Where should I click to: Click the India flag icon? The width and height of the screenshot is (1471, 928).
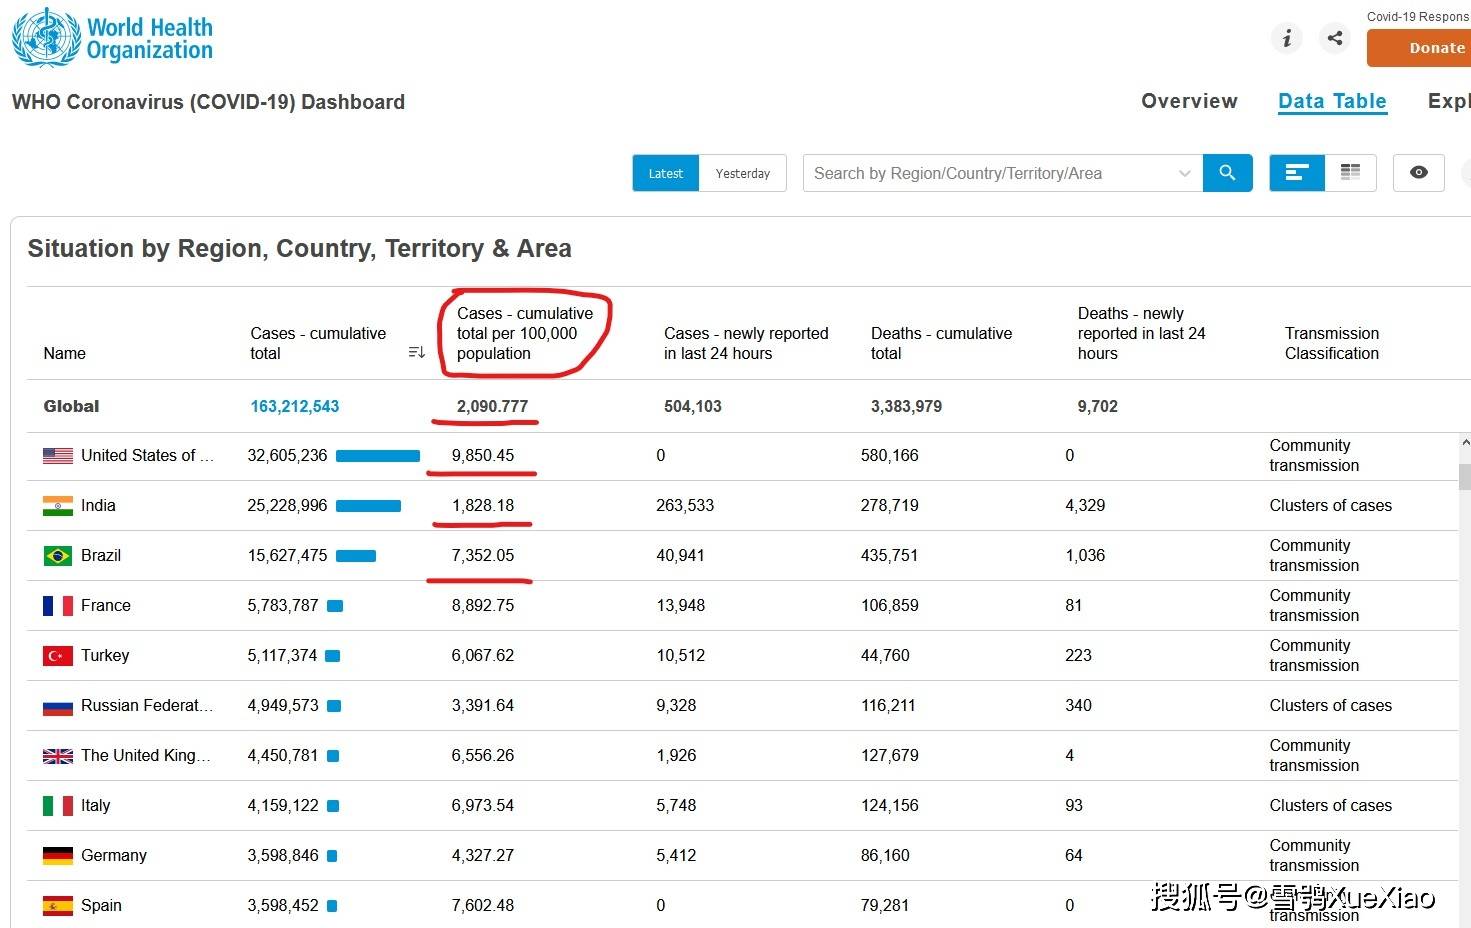click(58, 506)
